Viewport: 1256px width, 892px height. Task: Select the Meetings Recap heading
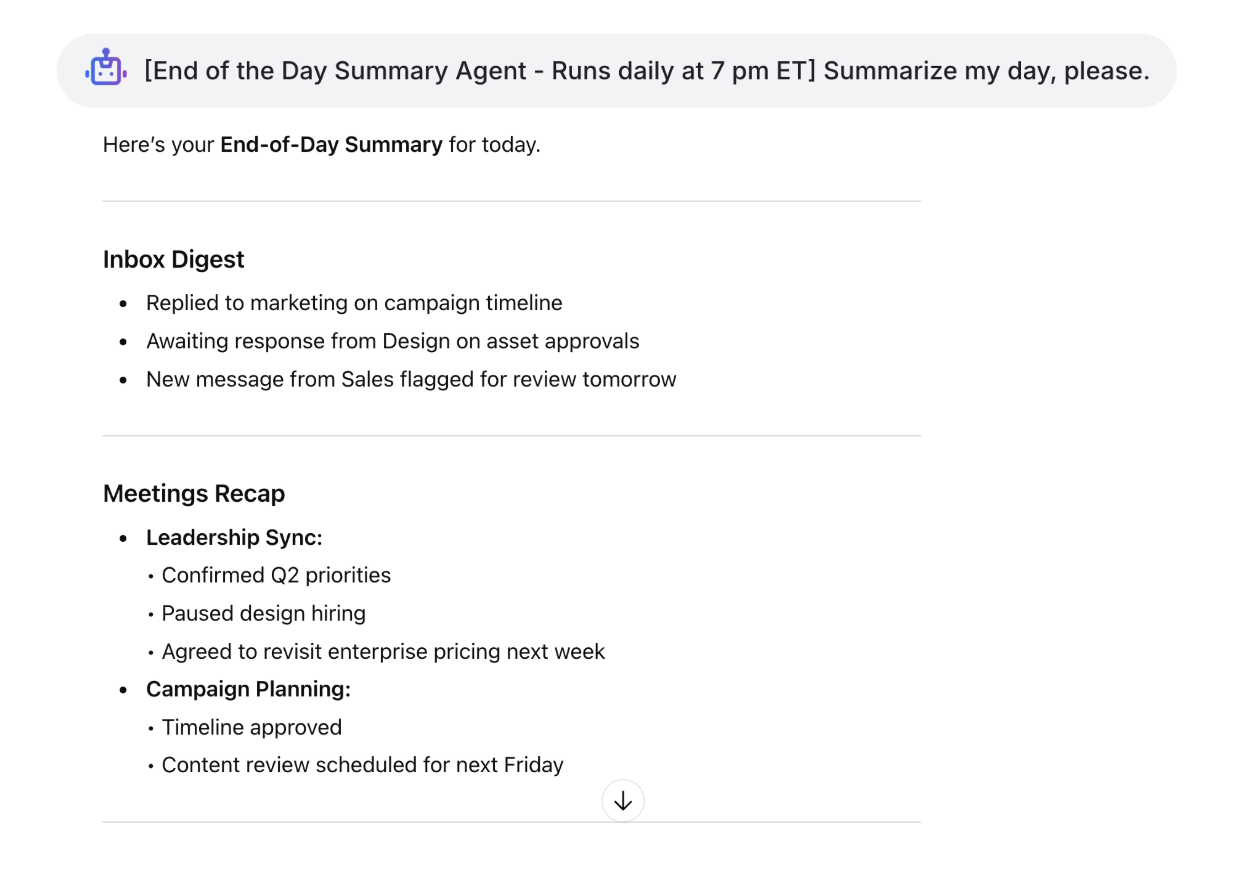click(x=194, y=494)
